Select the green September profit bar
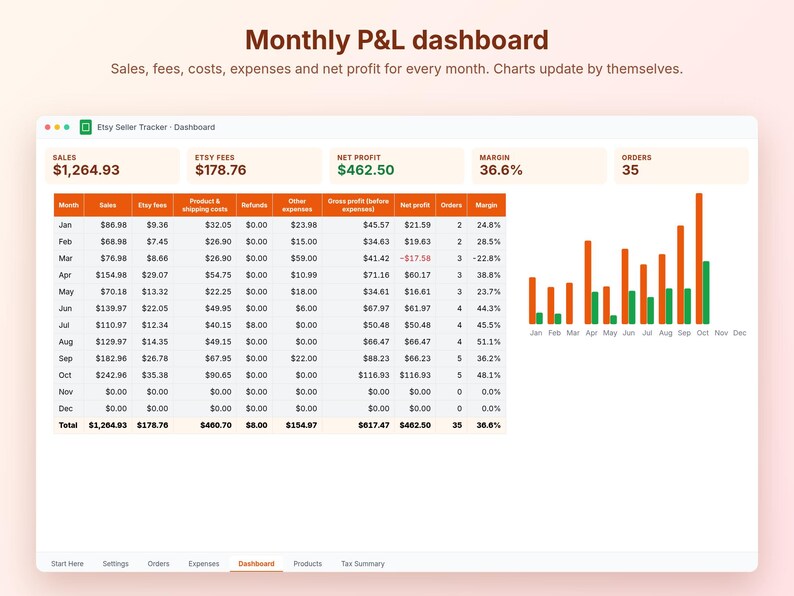794x596 pixels. tap(688, 306)
